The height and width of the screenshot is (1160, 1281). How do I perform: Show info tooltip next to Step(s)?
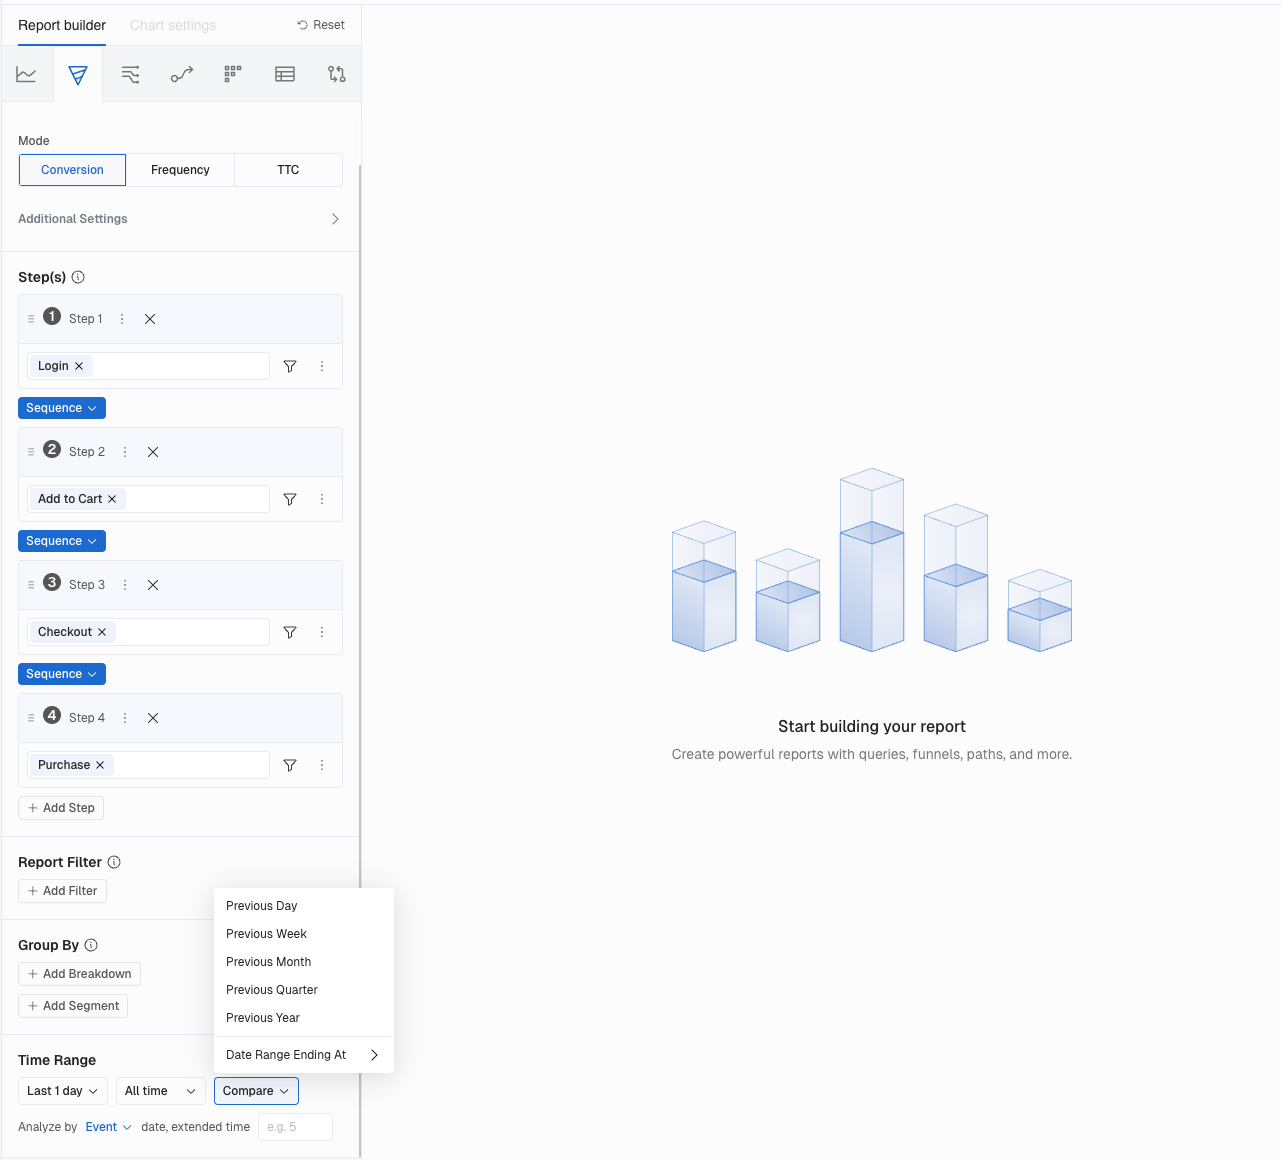coord(78,277)
